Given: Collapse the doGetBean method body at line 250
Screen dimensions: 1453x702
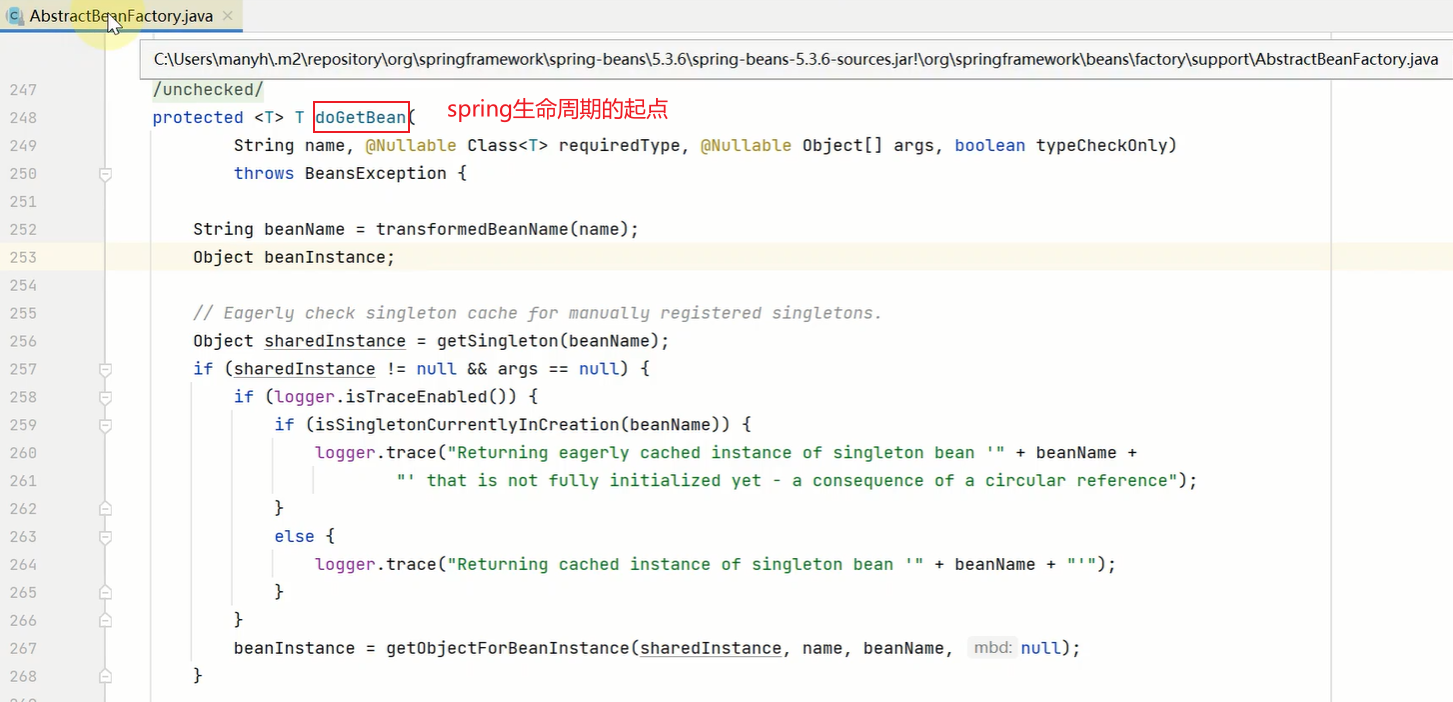Looking at the screenshot, I should (x=105, y=174).
